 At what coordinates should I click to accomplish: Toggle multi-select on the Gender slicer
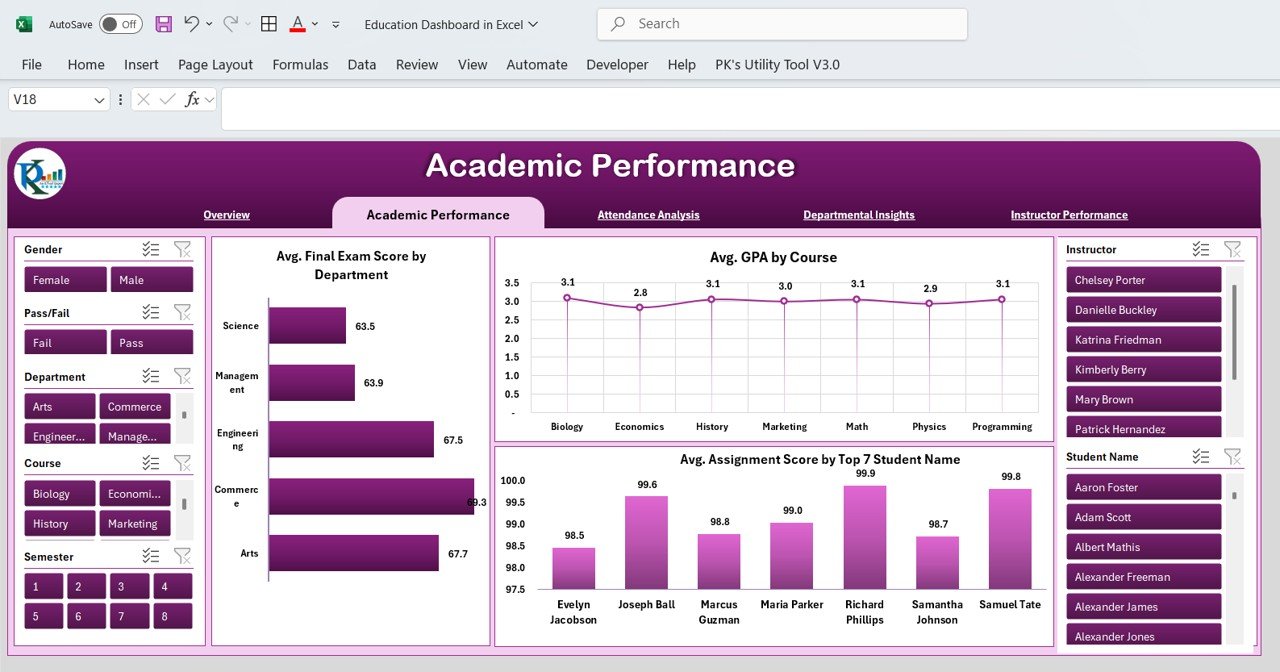pos(151,250)
